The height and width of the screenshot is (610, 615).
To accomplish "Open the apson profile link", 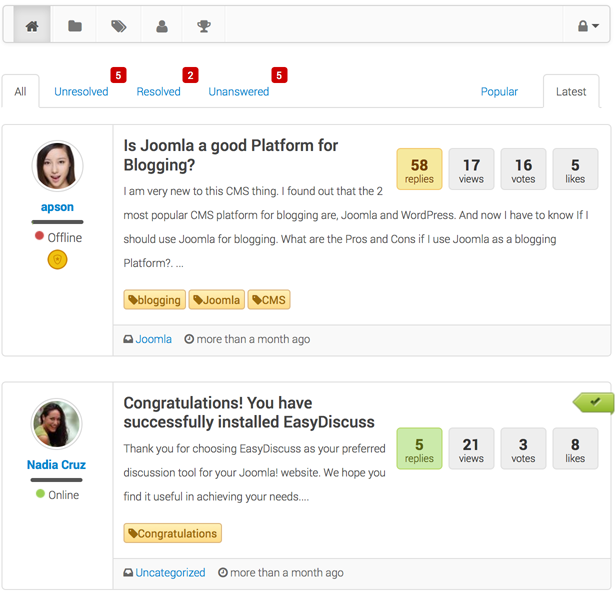I will pos(57,207).
